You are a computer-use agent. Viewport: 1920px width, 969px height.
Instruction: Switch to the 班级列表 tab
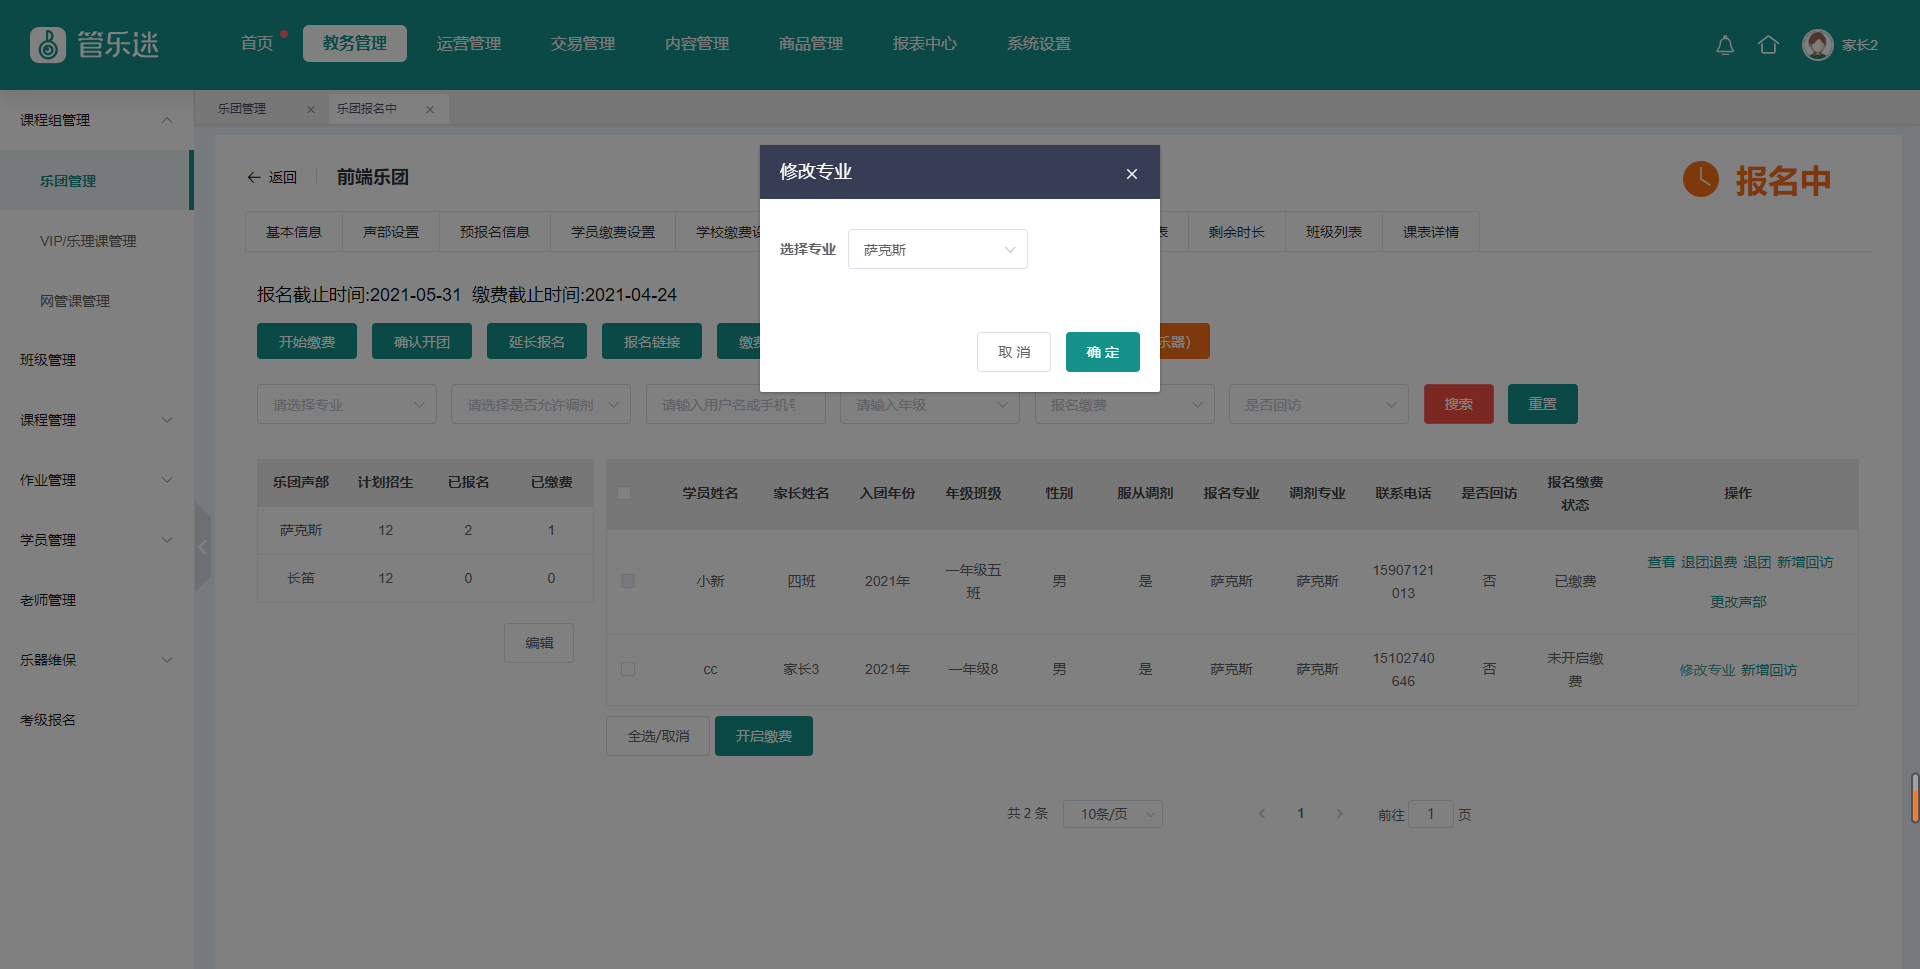click(x=1333, y=232)
